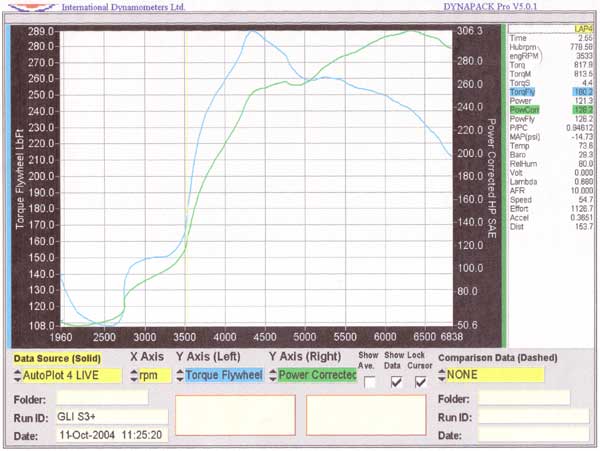Click the green power curve peak
Image resolution: width=600 pixels, height=451 pixels.
click(411, 32)
